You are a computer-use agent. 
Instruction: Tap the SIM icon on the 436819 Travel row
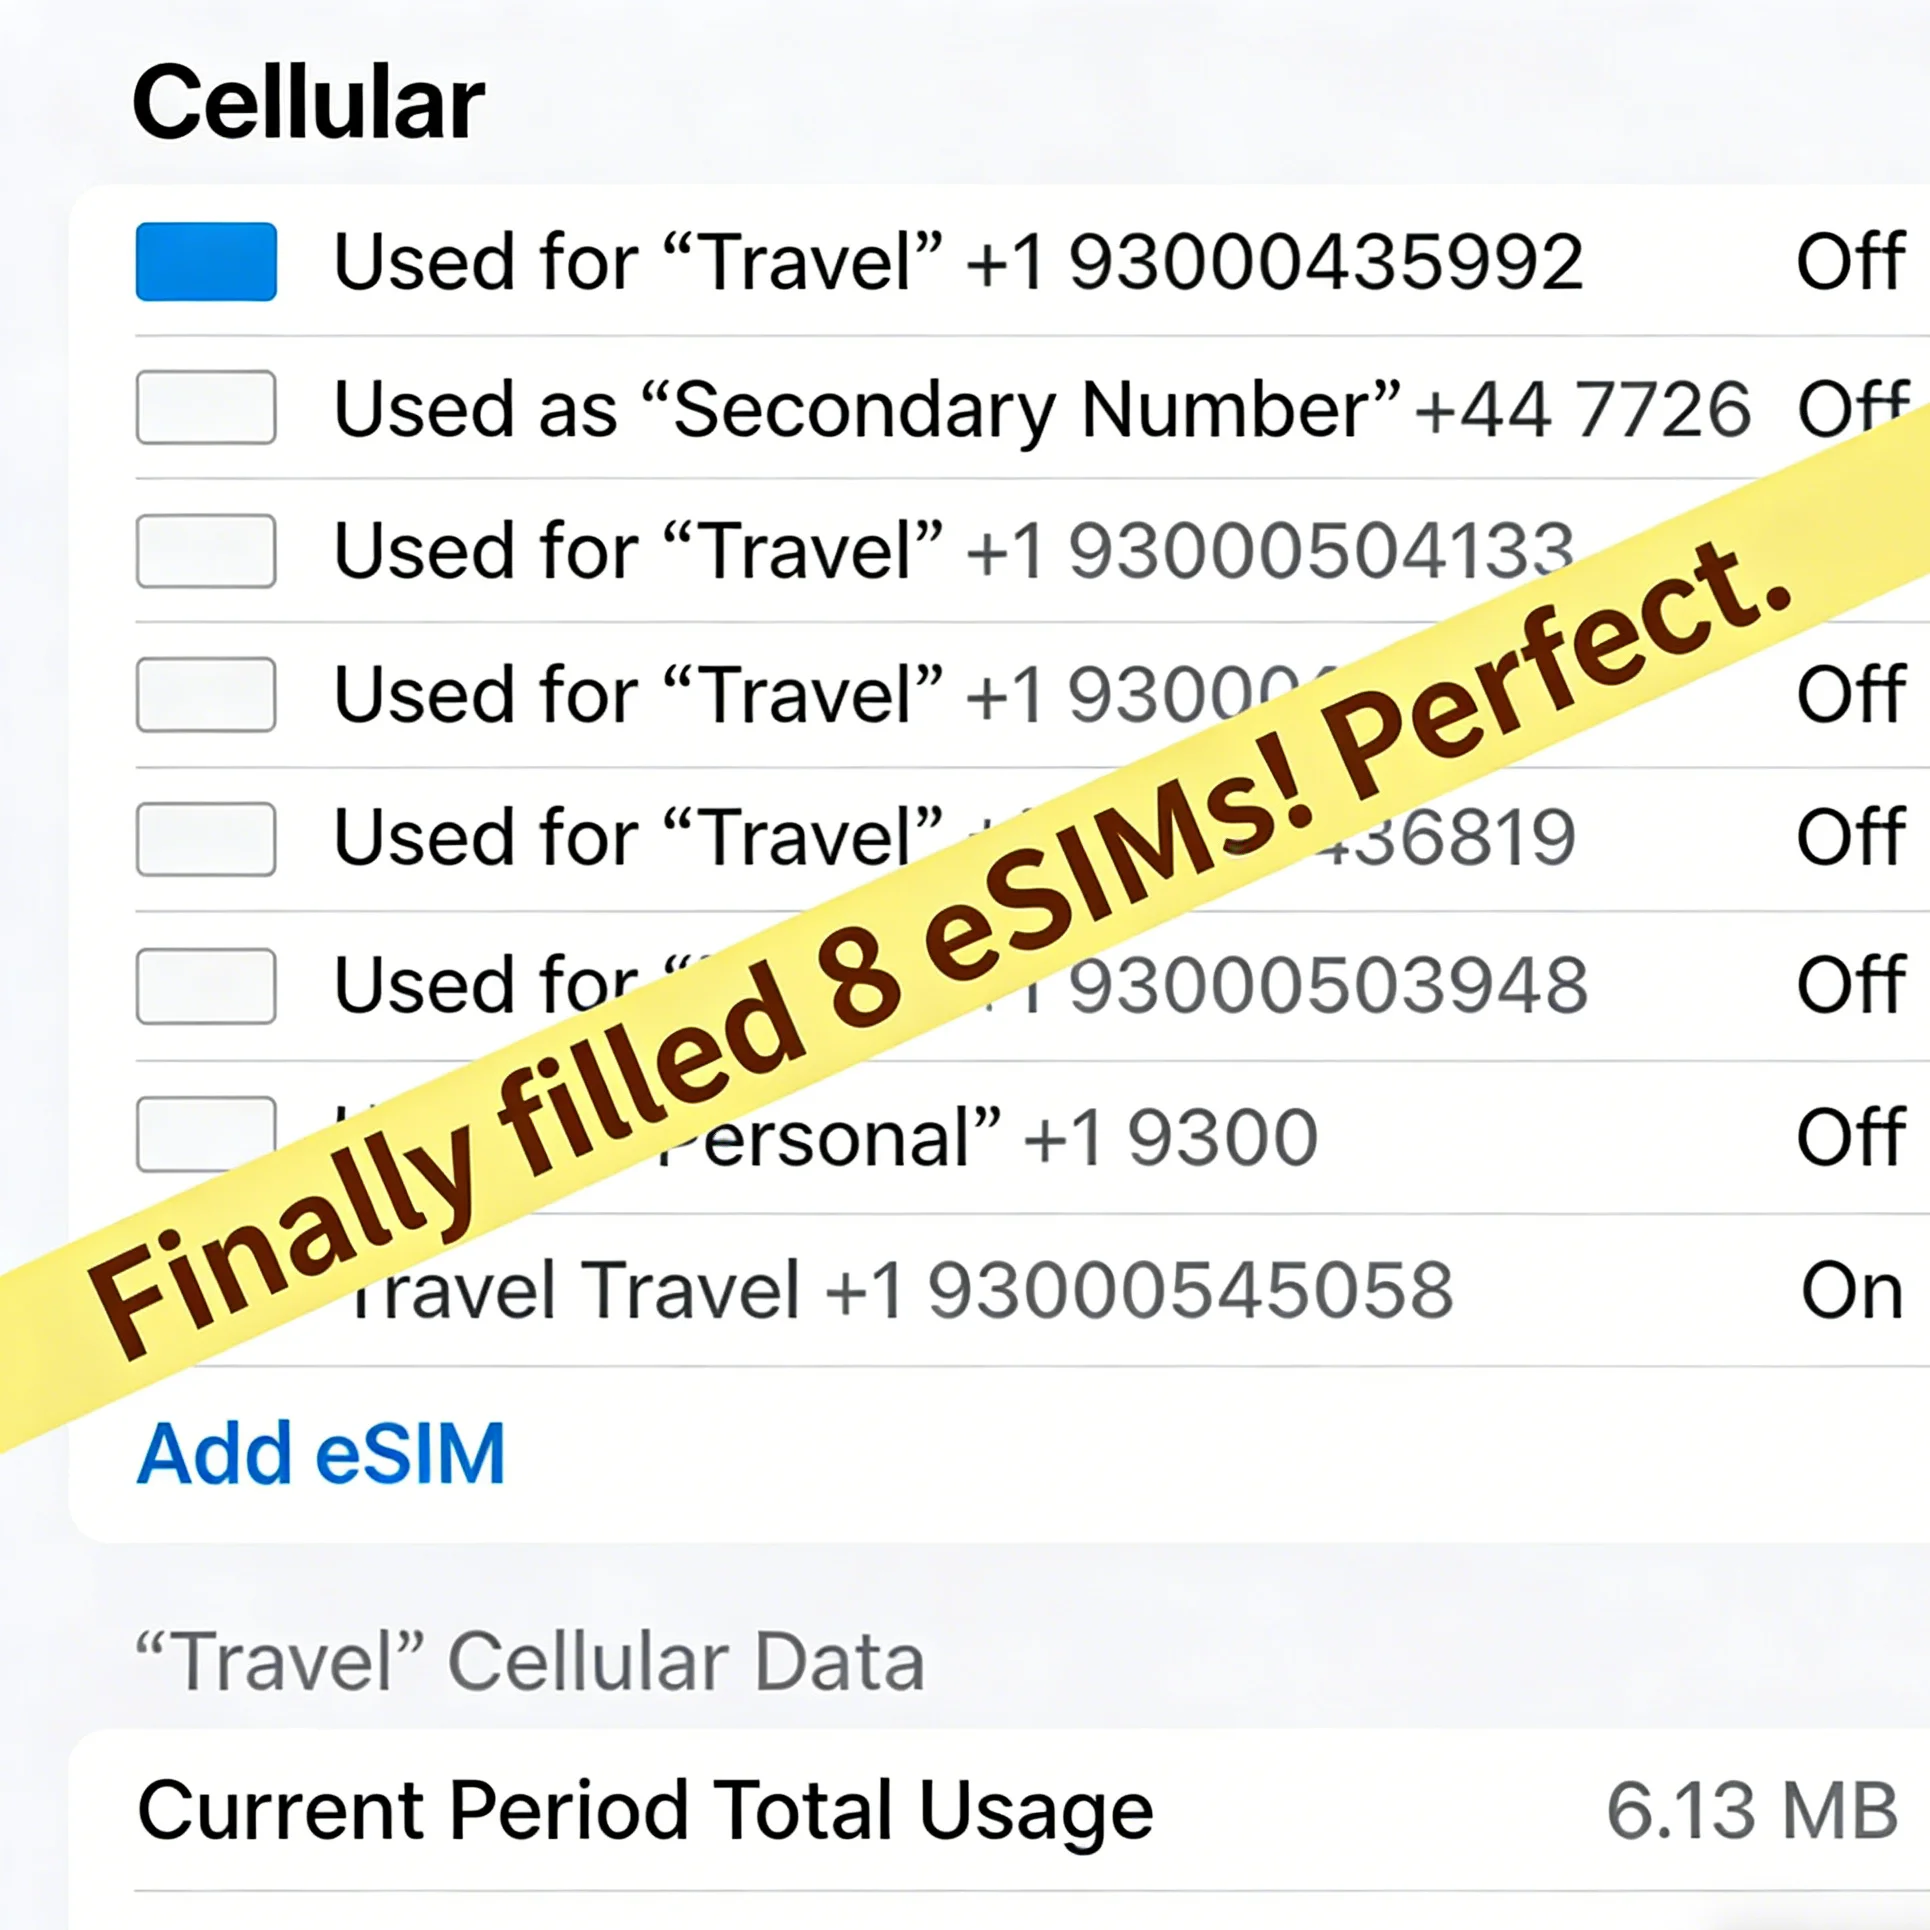click(206, 839)
